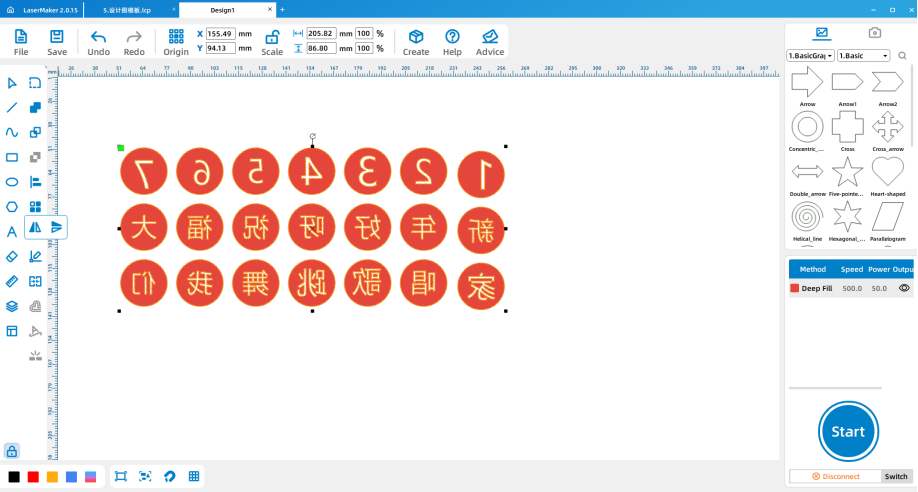Choose the Eraser tool
This screenshot has width=918, height=492.
(x=12, y=257)
